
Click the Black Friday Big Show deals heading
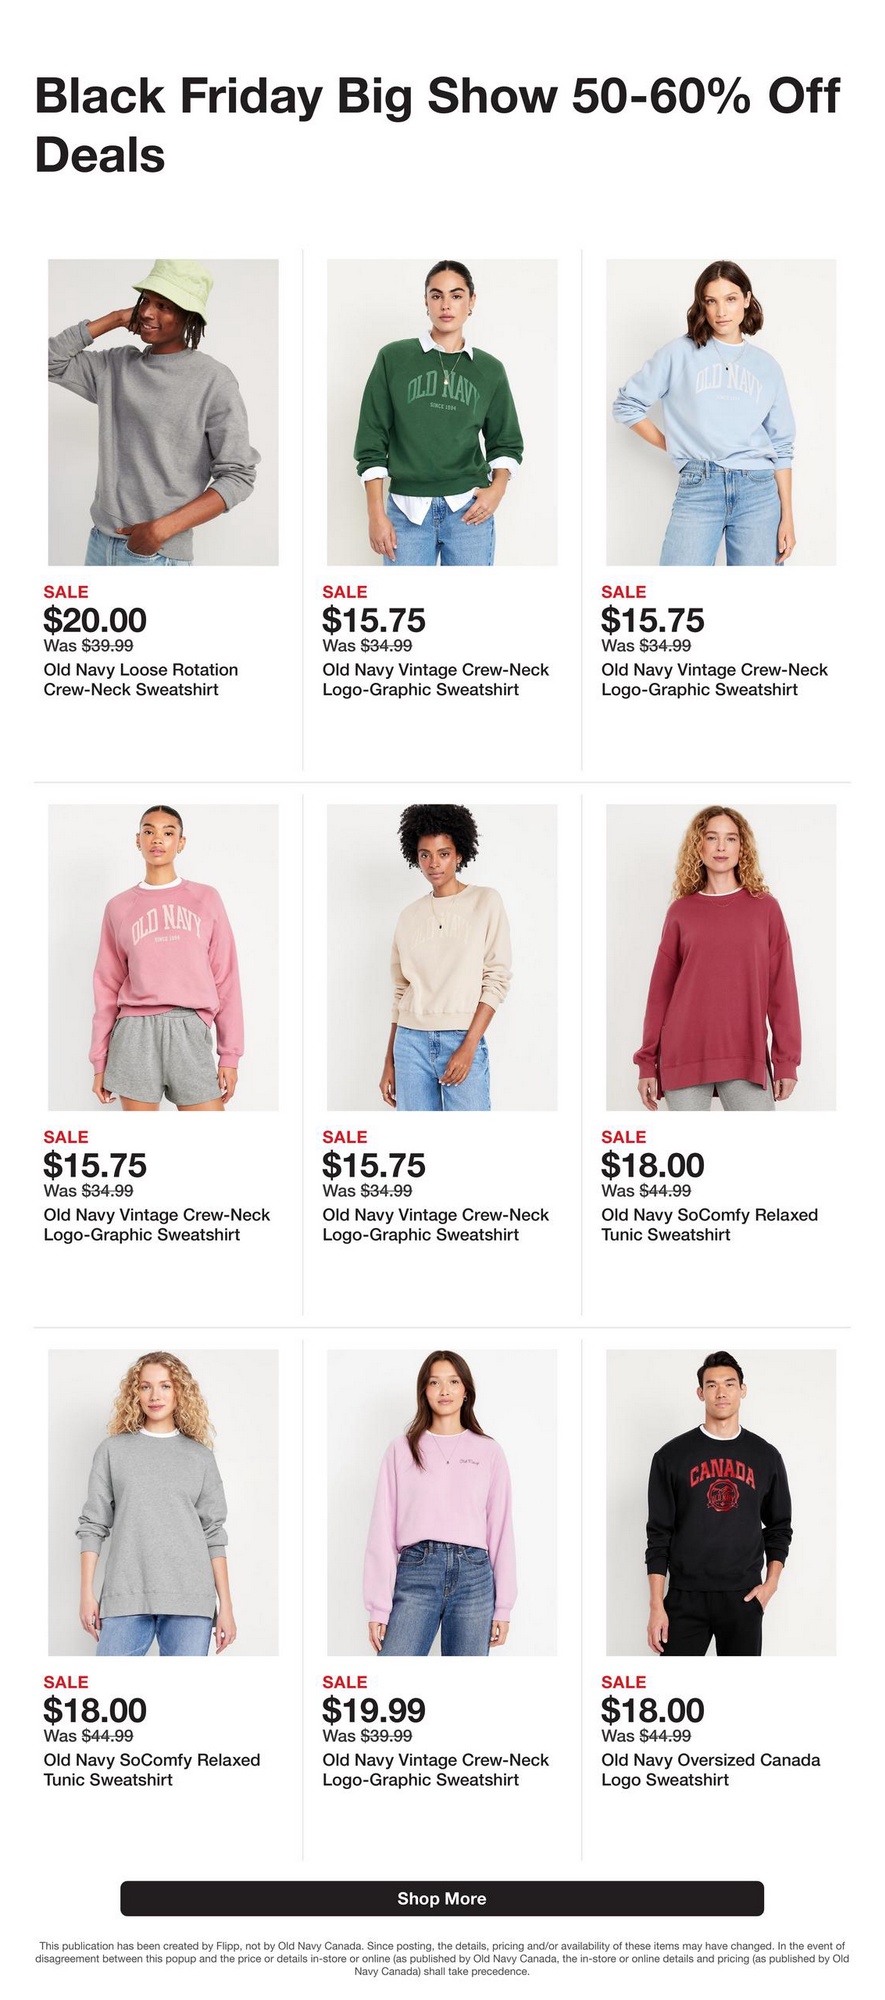[437, 126]
